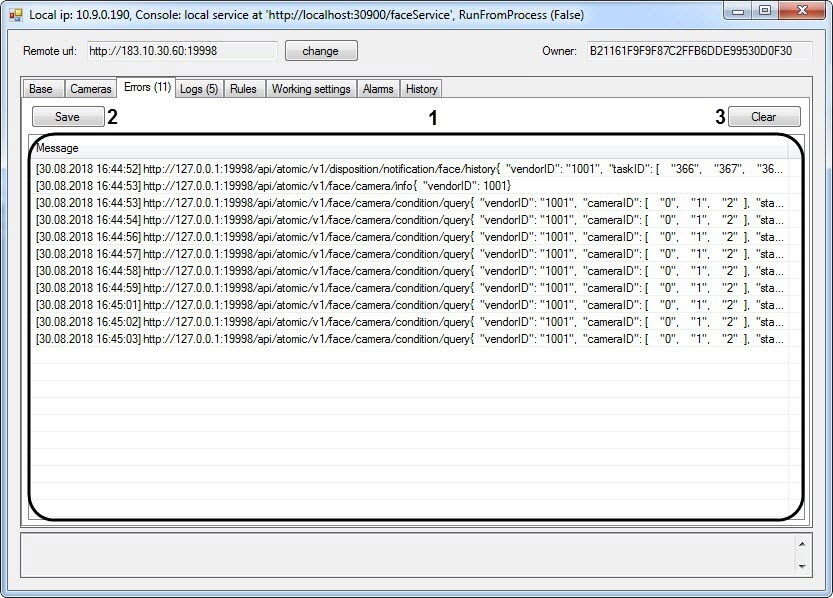Select the 16:44:53 camera/info error row
The width and height of the screenshot is (833, 598).
click(409, 186)
